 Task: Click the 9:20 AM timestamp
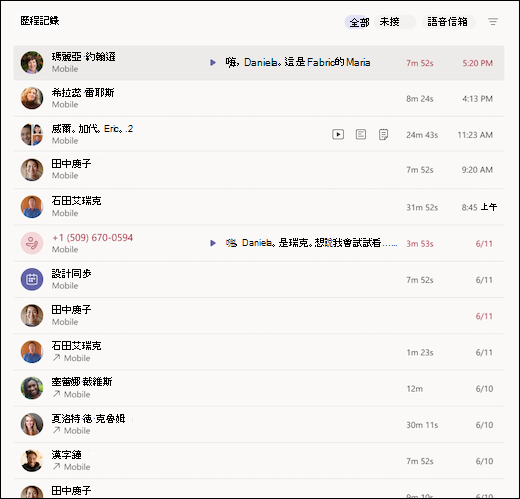477,170
